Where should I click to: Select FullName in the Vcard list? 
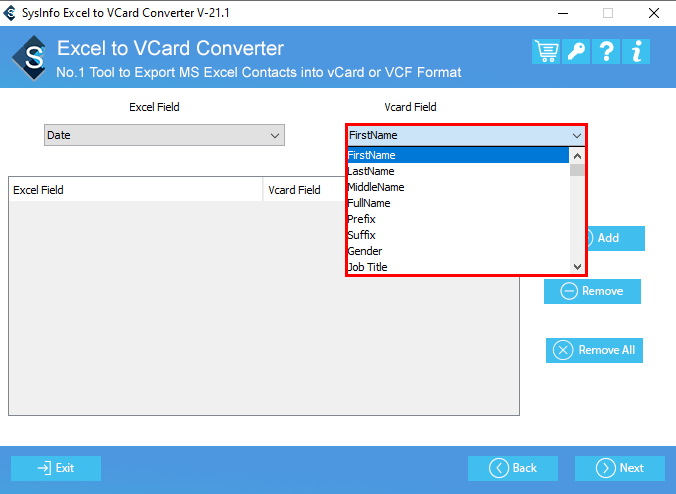tap(458, 203)
